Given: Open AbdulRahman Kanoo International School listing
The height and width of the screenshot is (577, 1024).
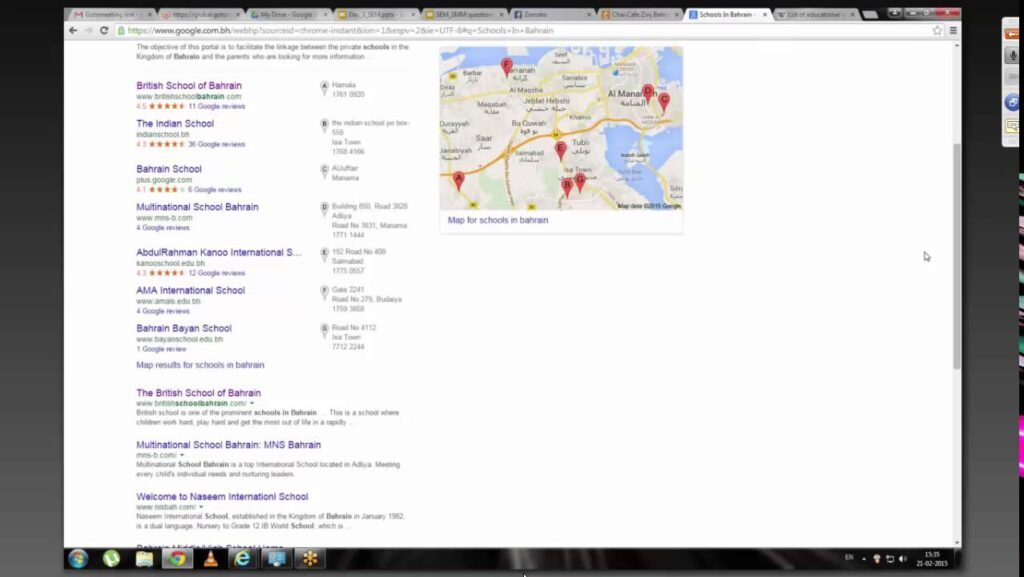Looking at the screenshot, I should click(219, 253).
